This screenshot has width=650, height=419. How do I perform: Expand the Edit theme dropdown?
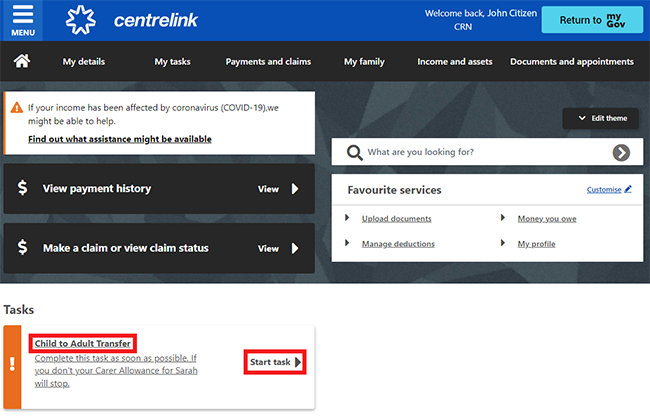point(600,119)
